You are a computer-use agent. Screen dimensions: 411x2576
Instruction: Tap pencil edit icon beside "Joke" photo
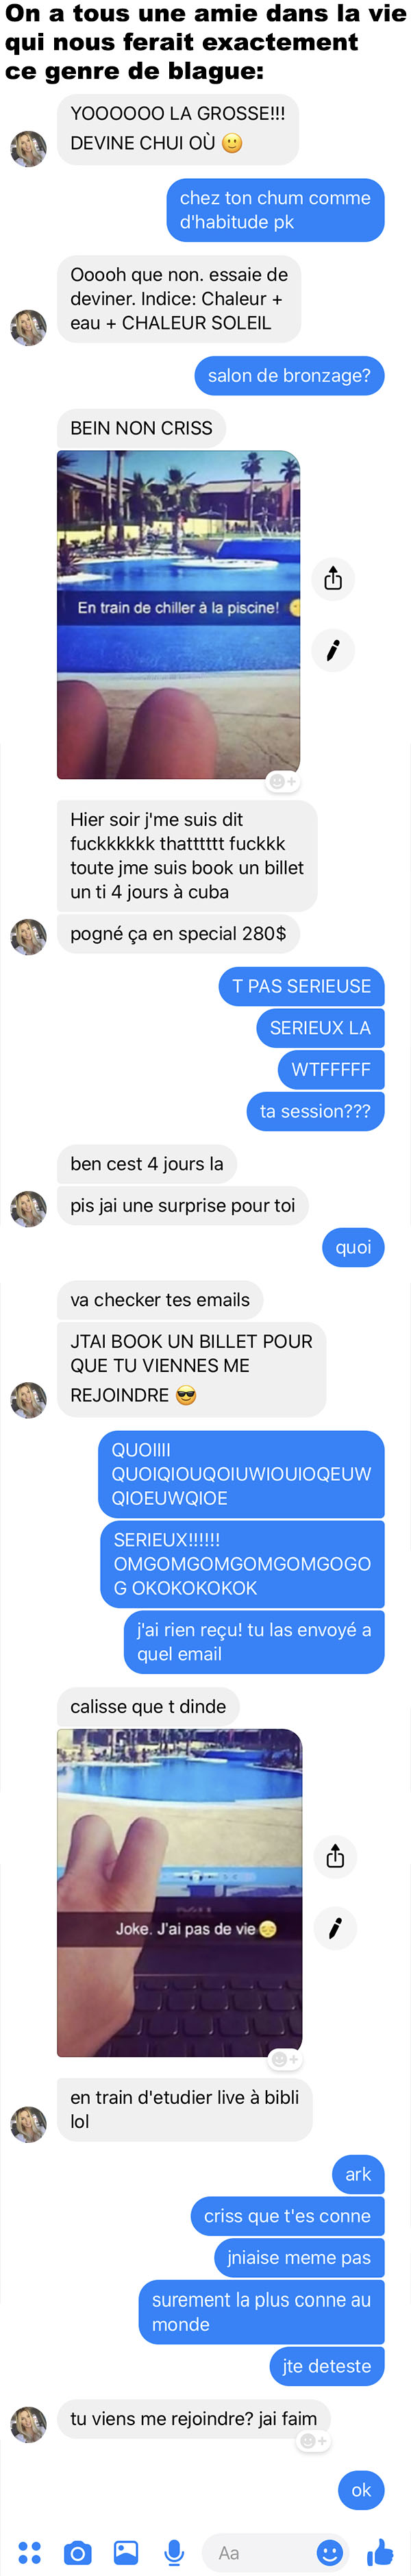click(335, 1928)
